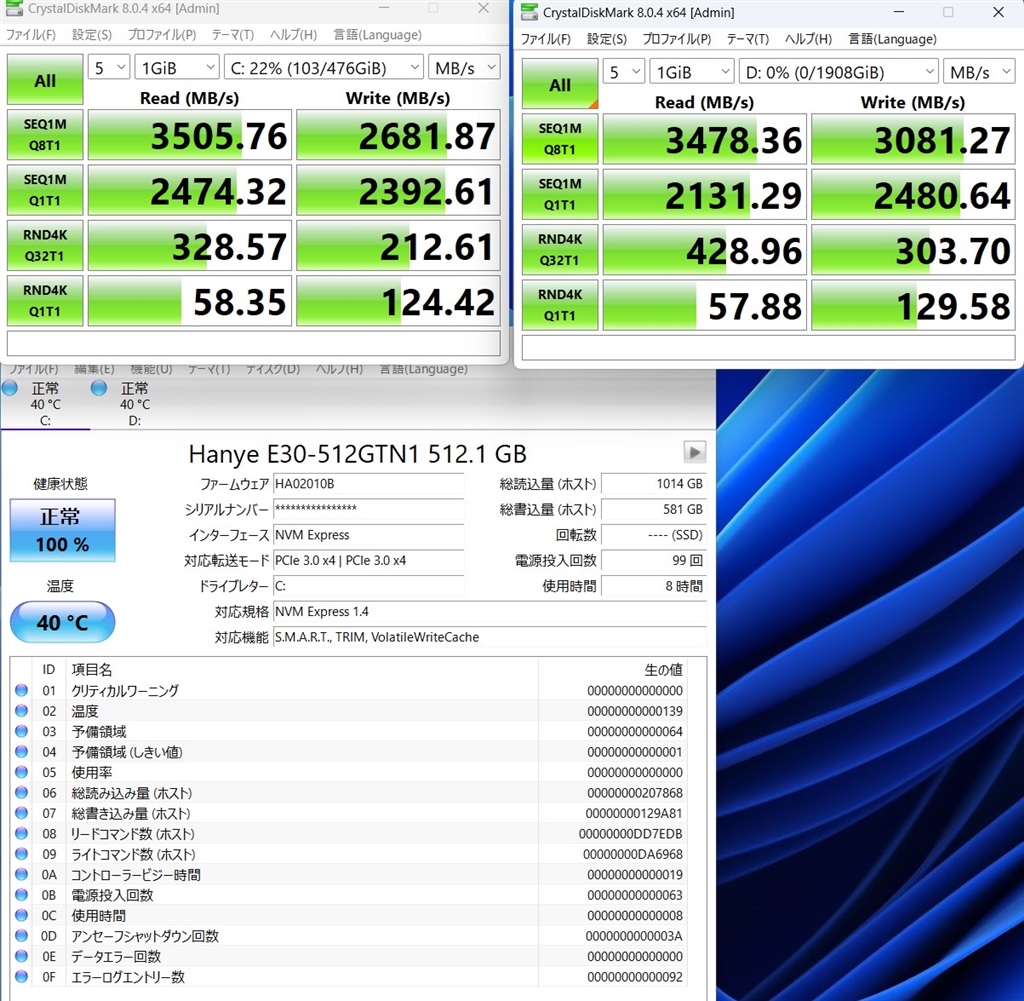This screenshot has width=1024, height=1001.
Task: Click the 3081.27 write result in right window
Action: (x=913, y=139)
